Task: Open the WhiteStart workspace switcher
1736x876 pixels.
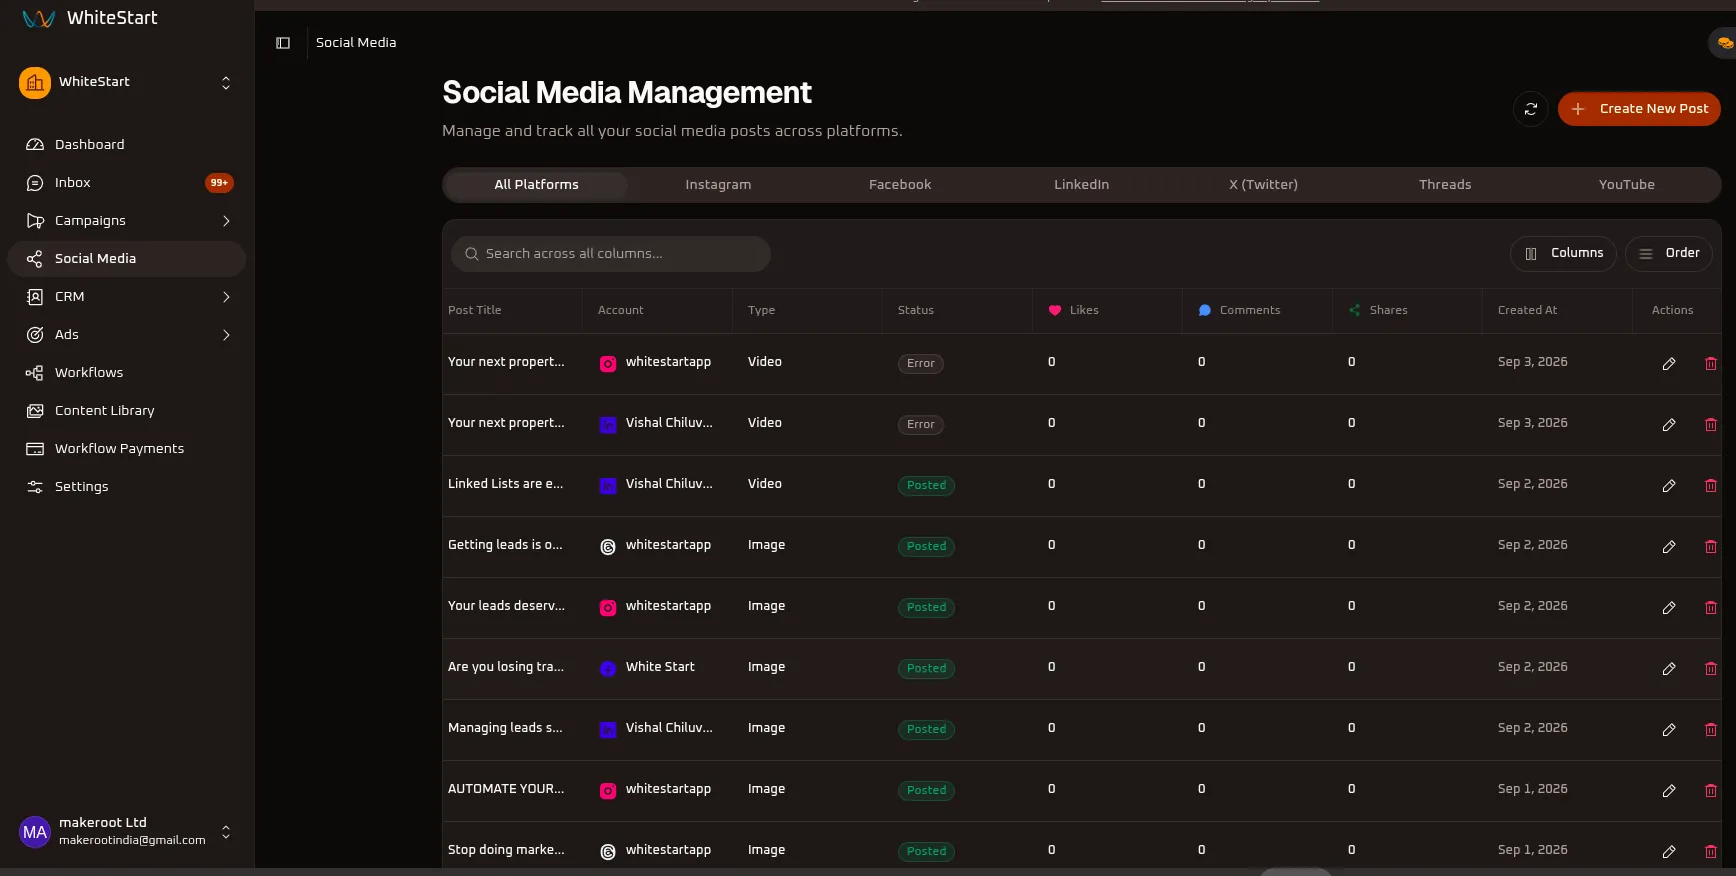Action: pyautogui.click(x=126, y=82)
